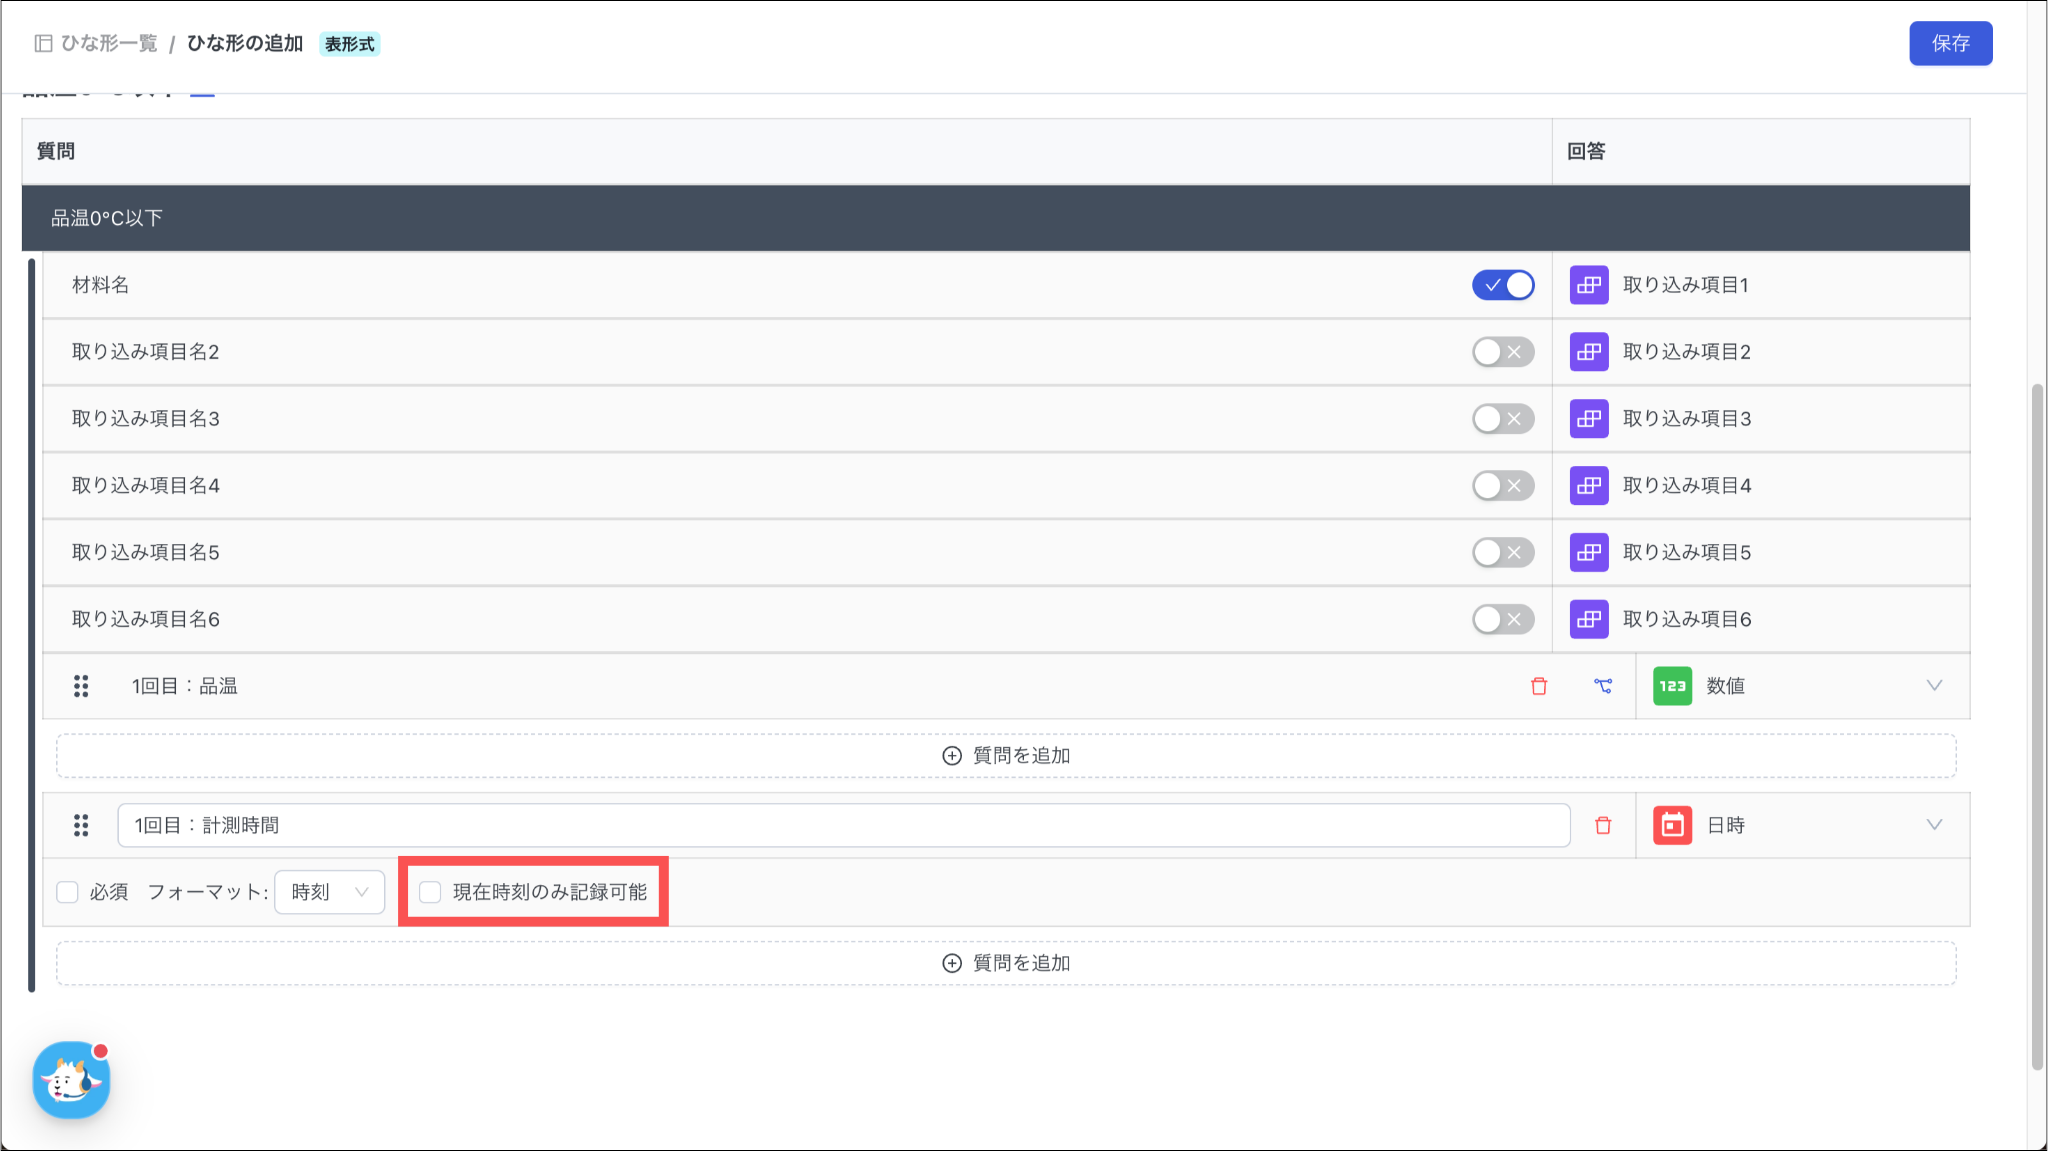Click 質問を追加 below the 品温 row
Image resolution: width=2048 pixels, height=1151 pixels.
tap(1006, 756)
